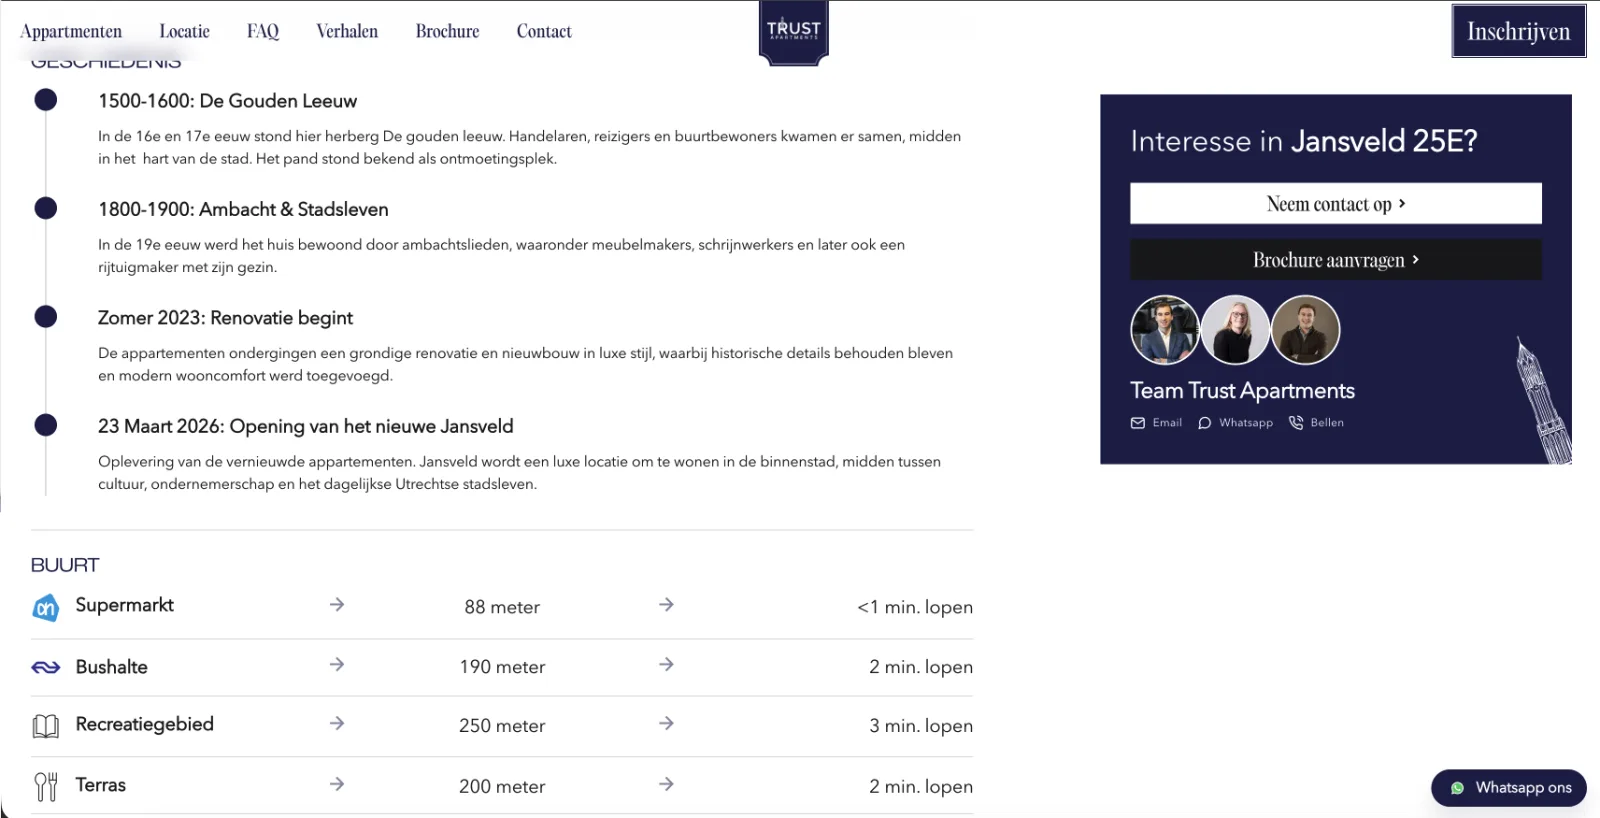Go to the FAQ page
The height and width of the screenshot is (818, 1600).
[263, 31]
